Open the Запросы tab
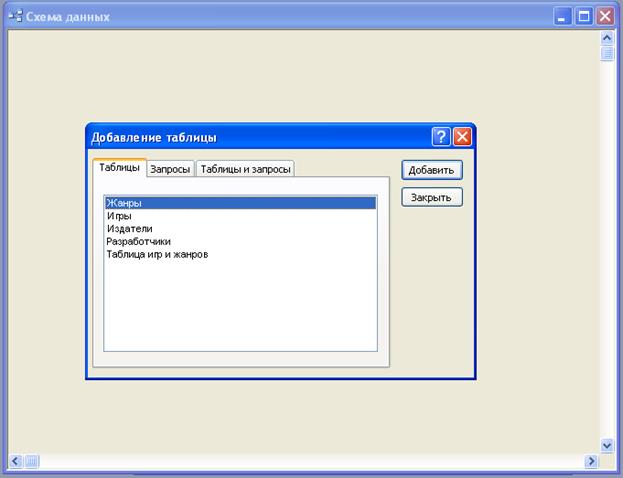The height and width of the screenshot is (478, 623). click(x=170, y=169)
